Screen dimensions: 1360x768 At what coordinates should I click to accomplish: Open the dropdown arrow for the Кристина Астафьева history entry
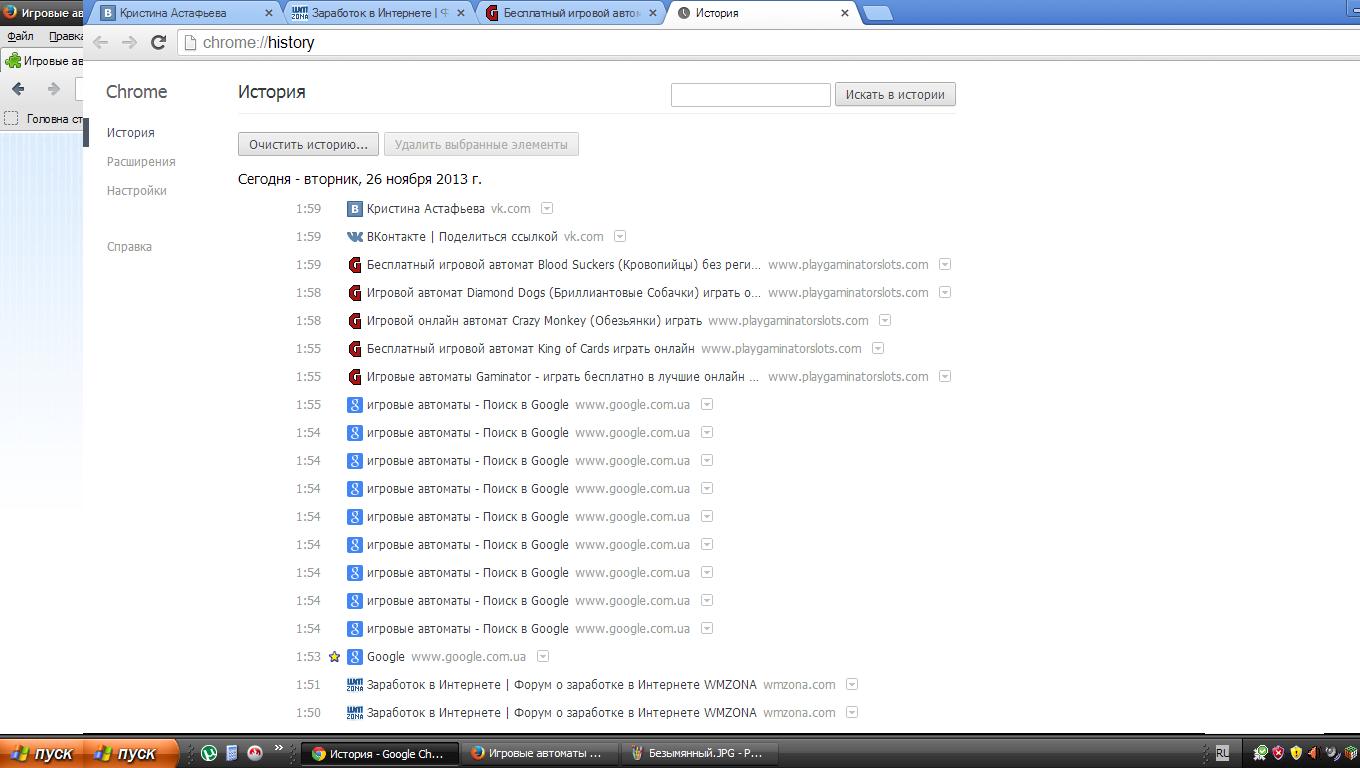point(547,208)
